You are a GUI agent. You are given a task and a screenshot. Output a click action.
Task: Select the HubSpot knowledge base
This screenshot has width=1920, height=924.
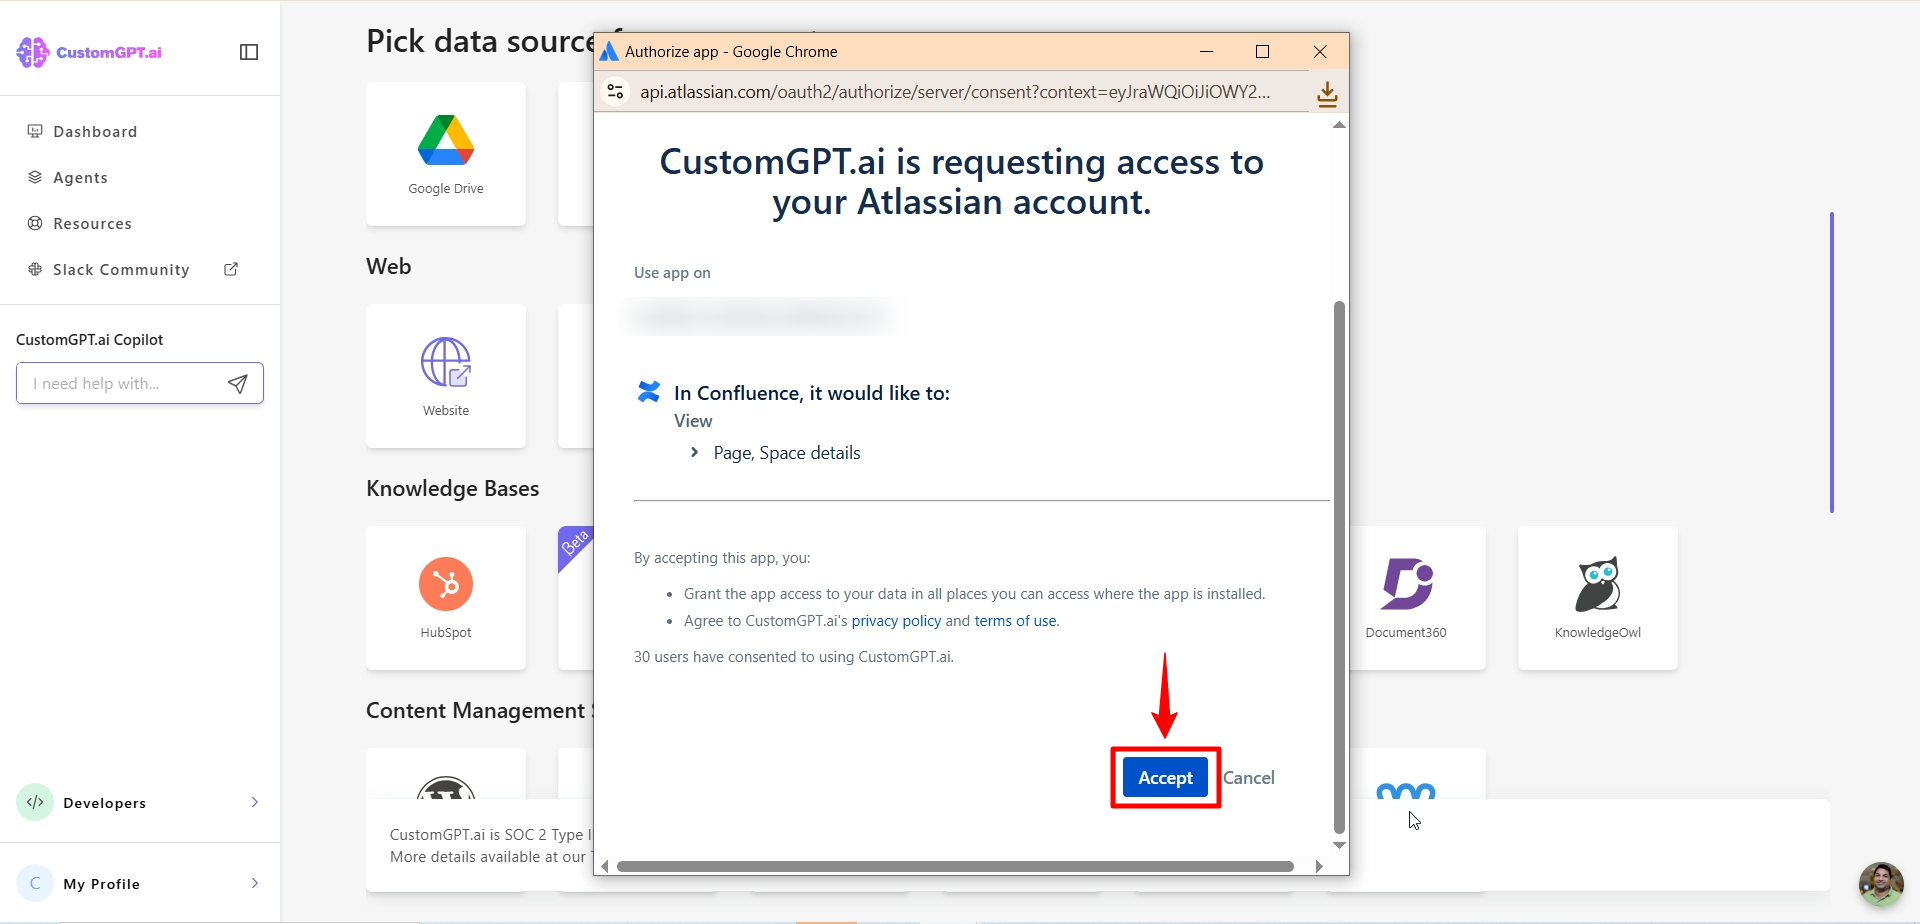coord(446,598)
